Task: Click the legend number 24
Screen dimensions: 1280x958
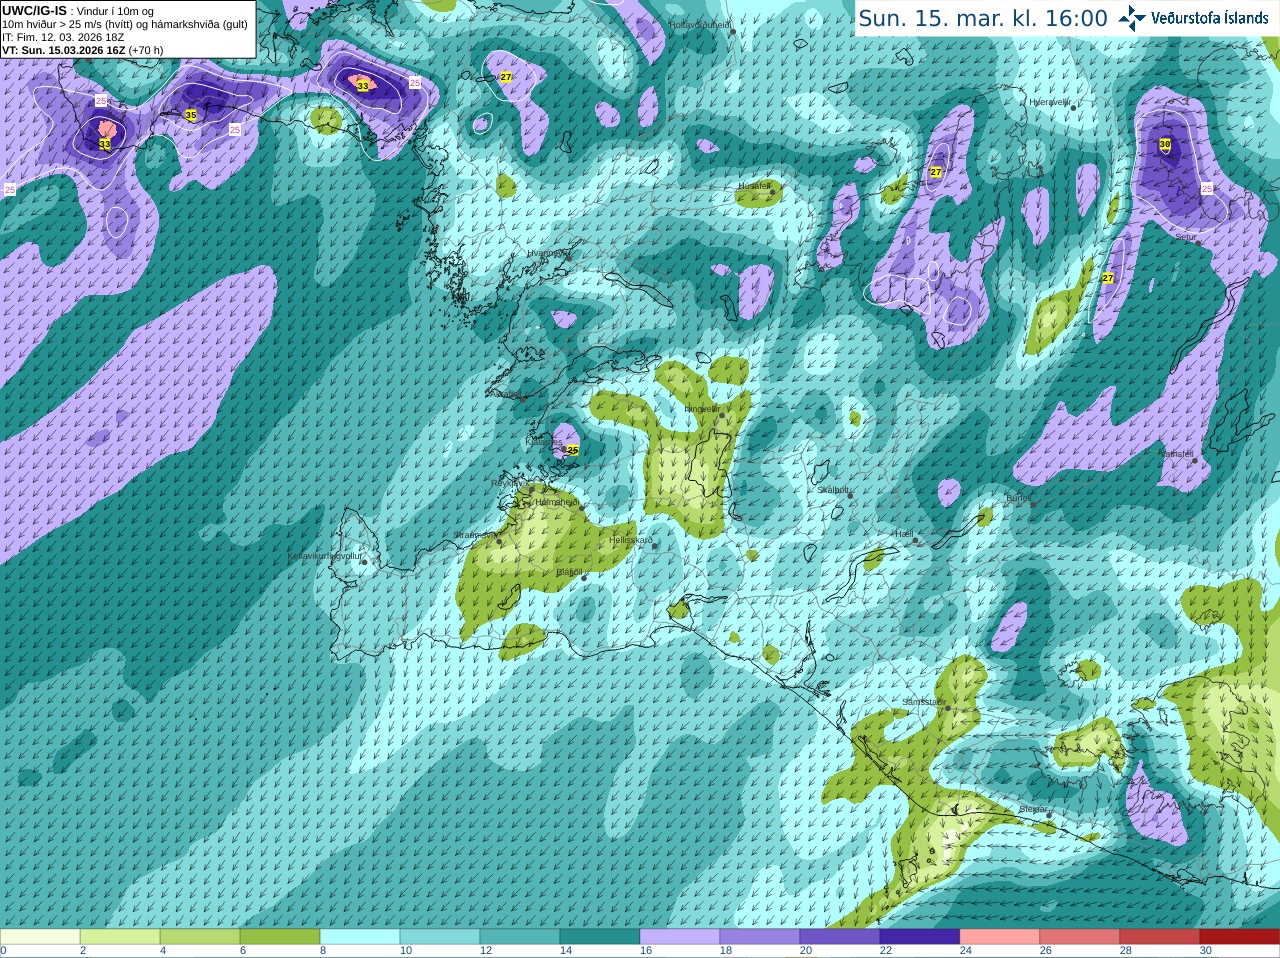Action: tap(966, 951)
